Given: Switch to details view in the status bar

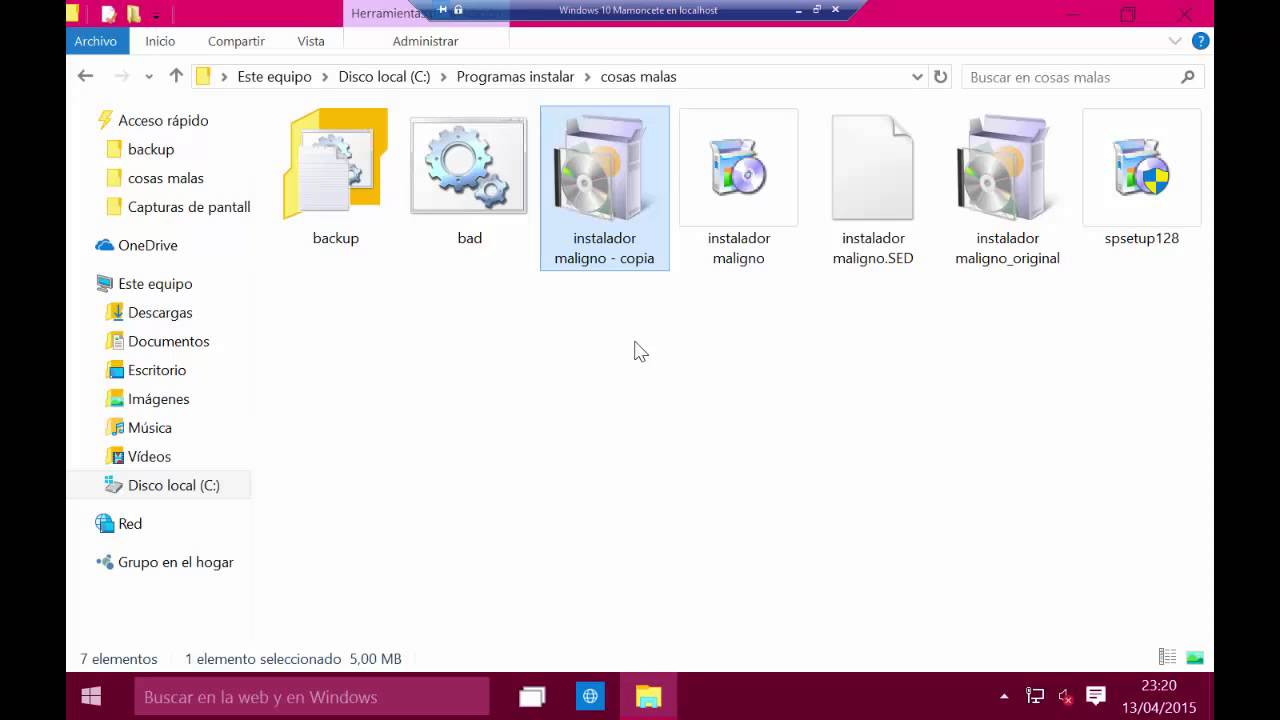Looking at the screenshot, I should pyautogui.click(x=1167, y=657).
